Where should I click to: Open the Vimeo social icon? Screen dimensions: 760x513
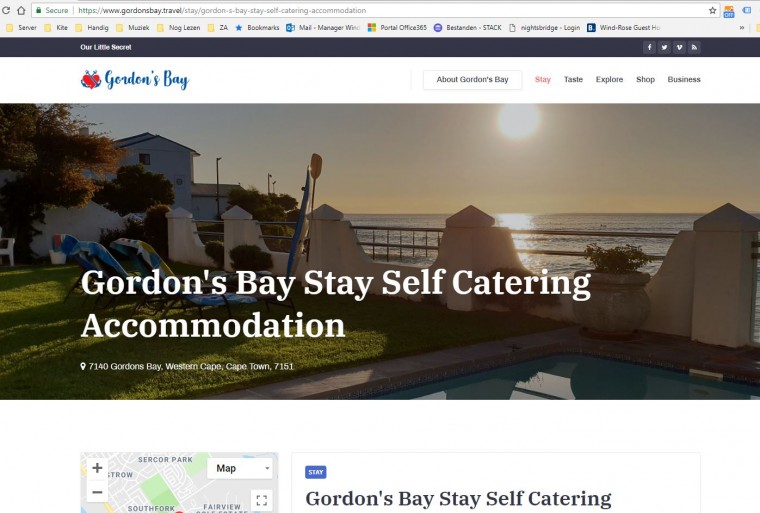679,47
